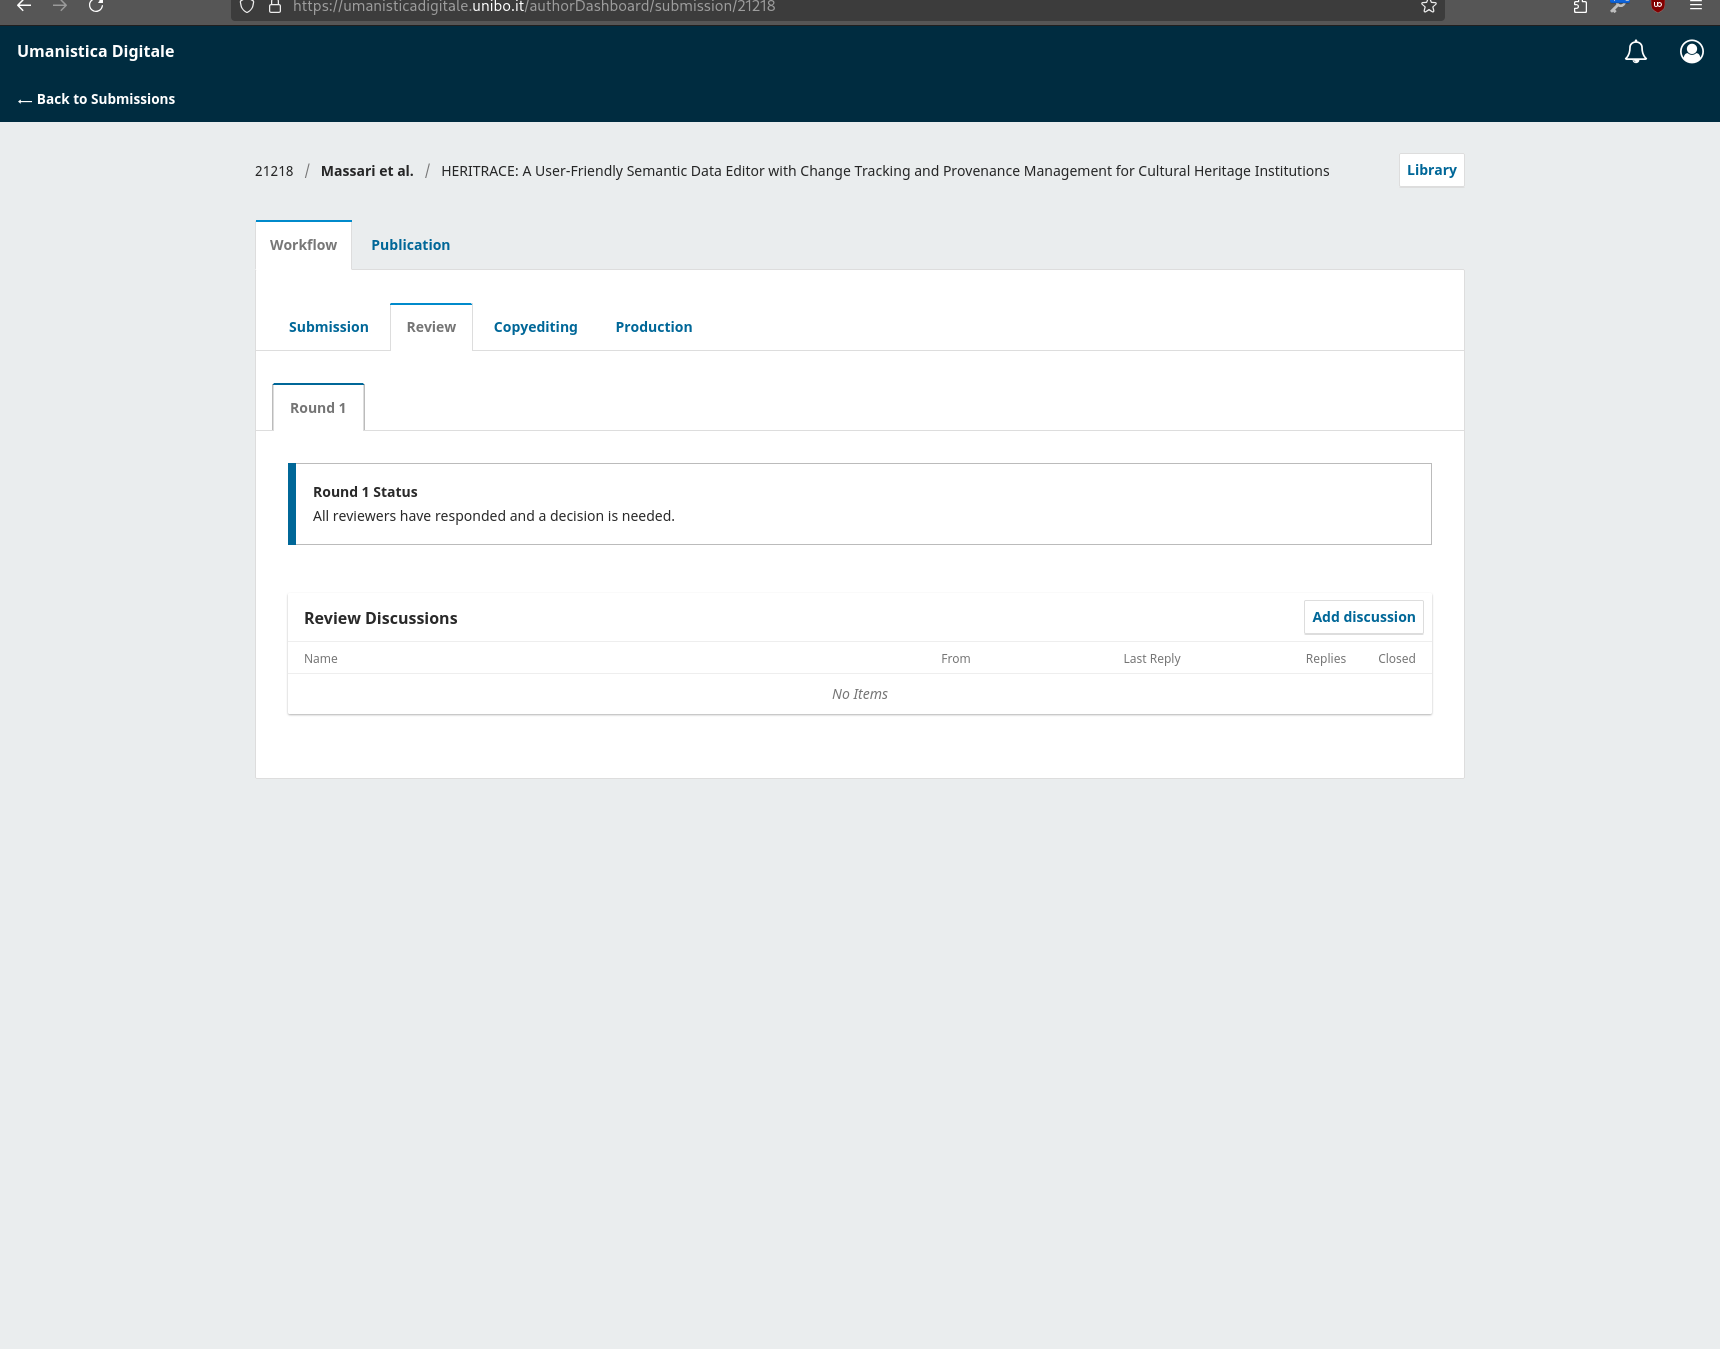This screenshot has height=1349, width=1720.
Task: Click the No Items placeholder text
Action: coord(860,694)
